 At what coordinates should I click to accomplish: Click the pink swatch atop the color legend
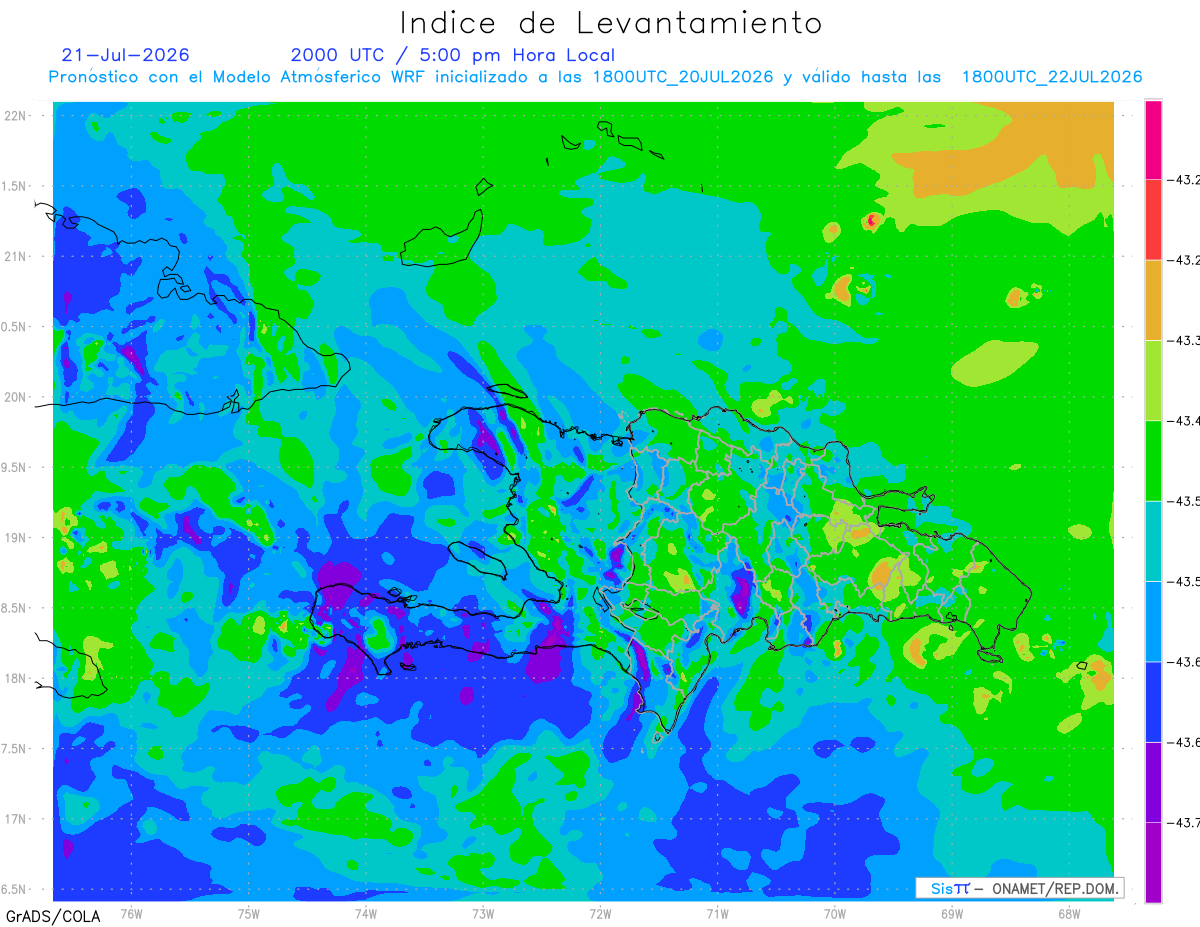[x=1153, y=140]
